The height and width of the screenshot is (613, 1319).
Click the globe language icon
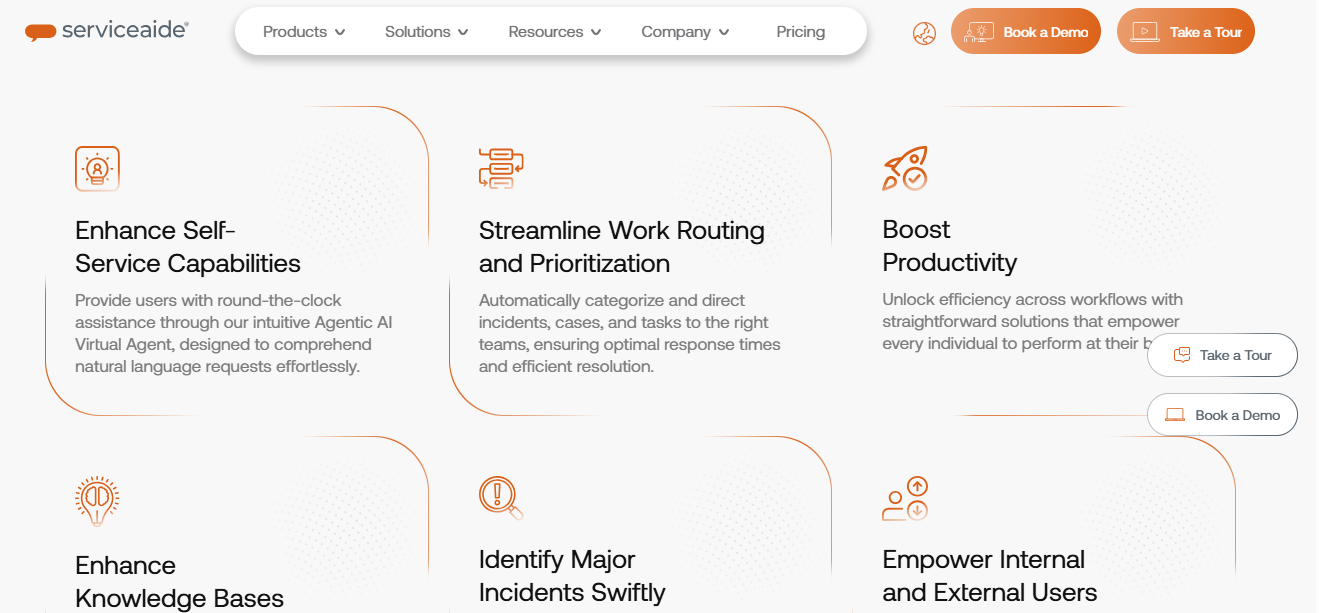pyautogui.click(x=924, y=33)
